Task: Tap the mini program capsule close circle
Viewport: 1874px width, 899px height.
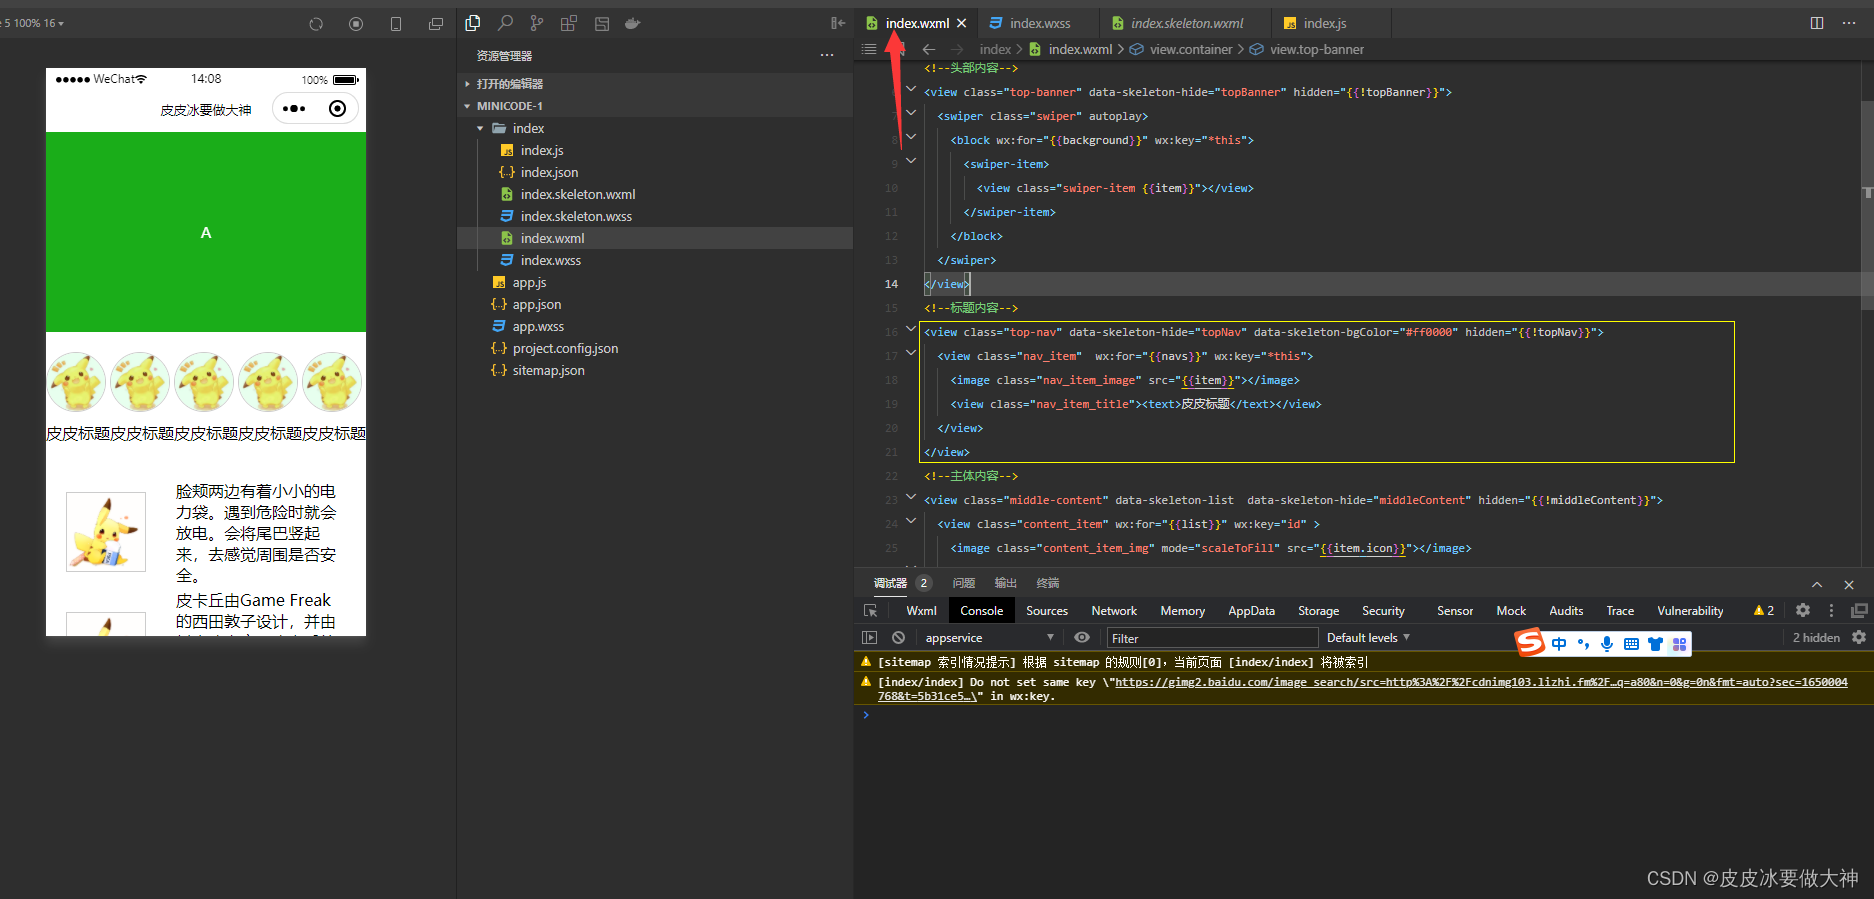Action: tap(338, 108)
